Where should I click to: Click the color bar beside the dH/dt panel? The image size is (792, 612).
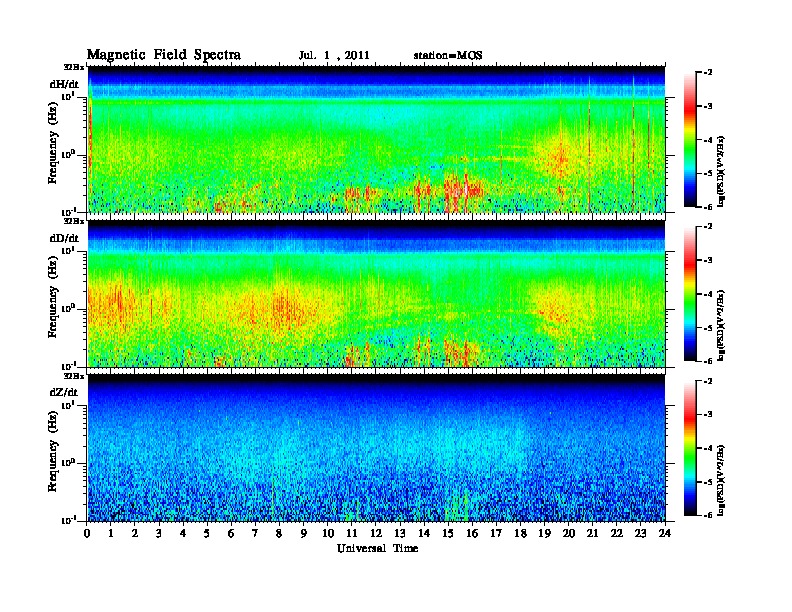690,139
